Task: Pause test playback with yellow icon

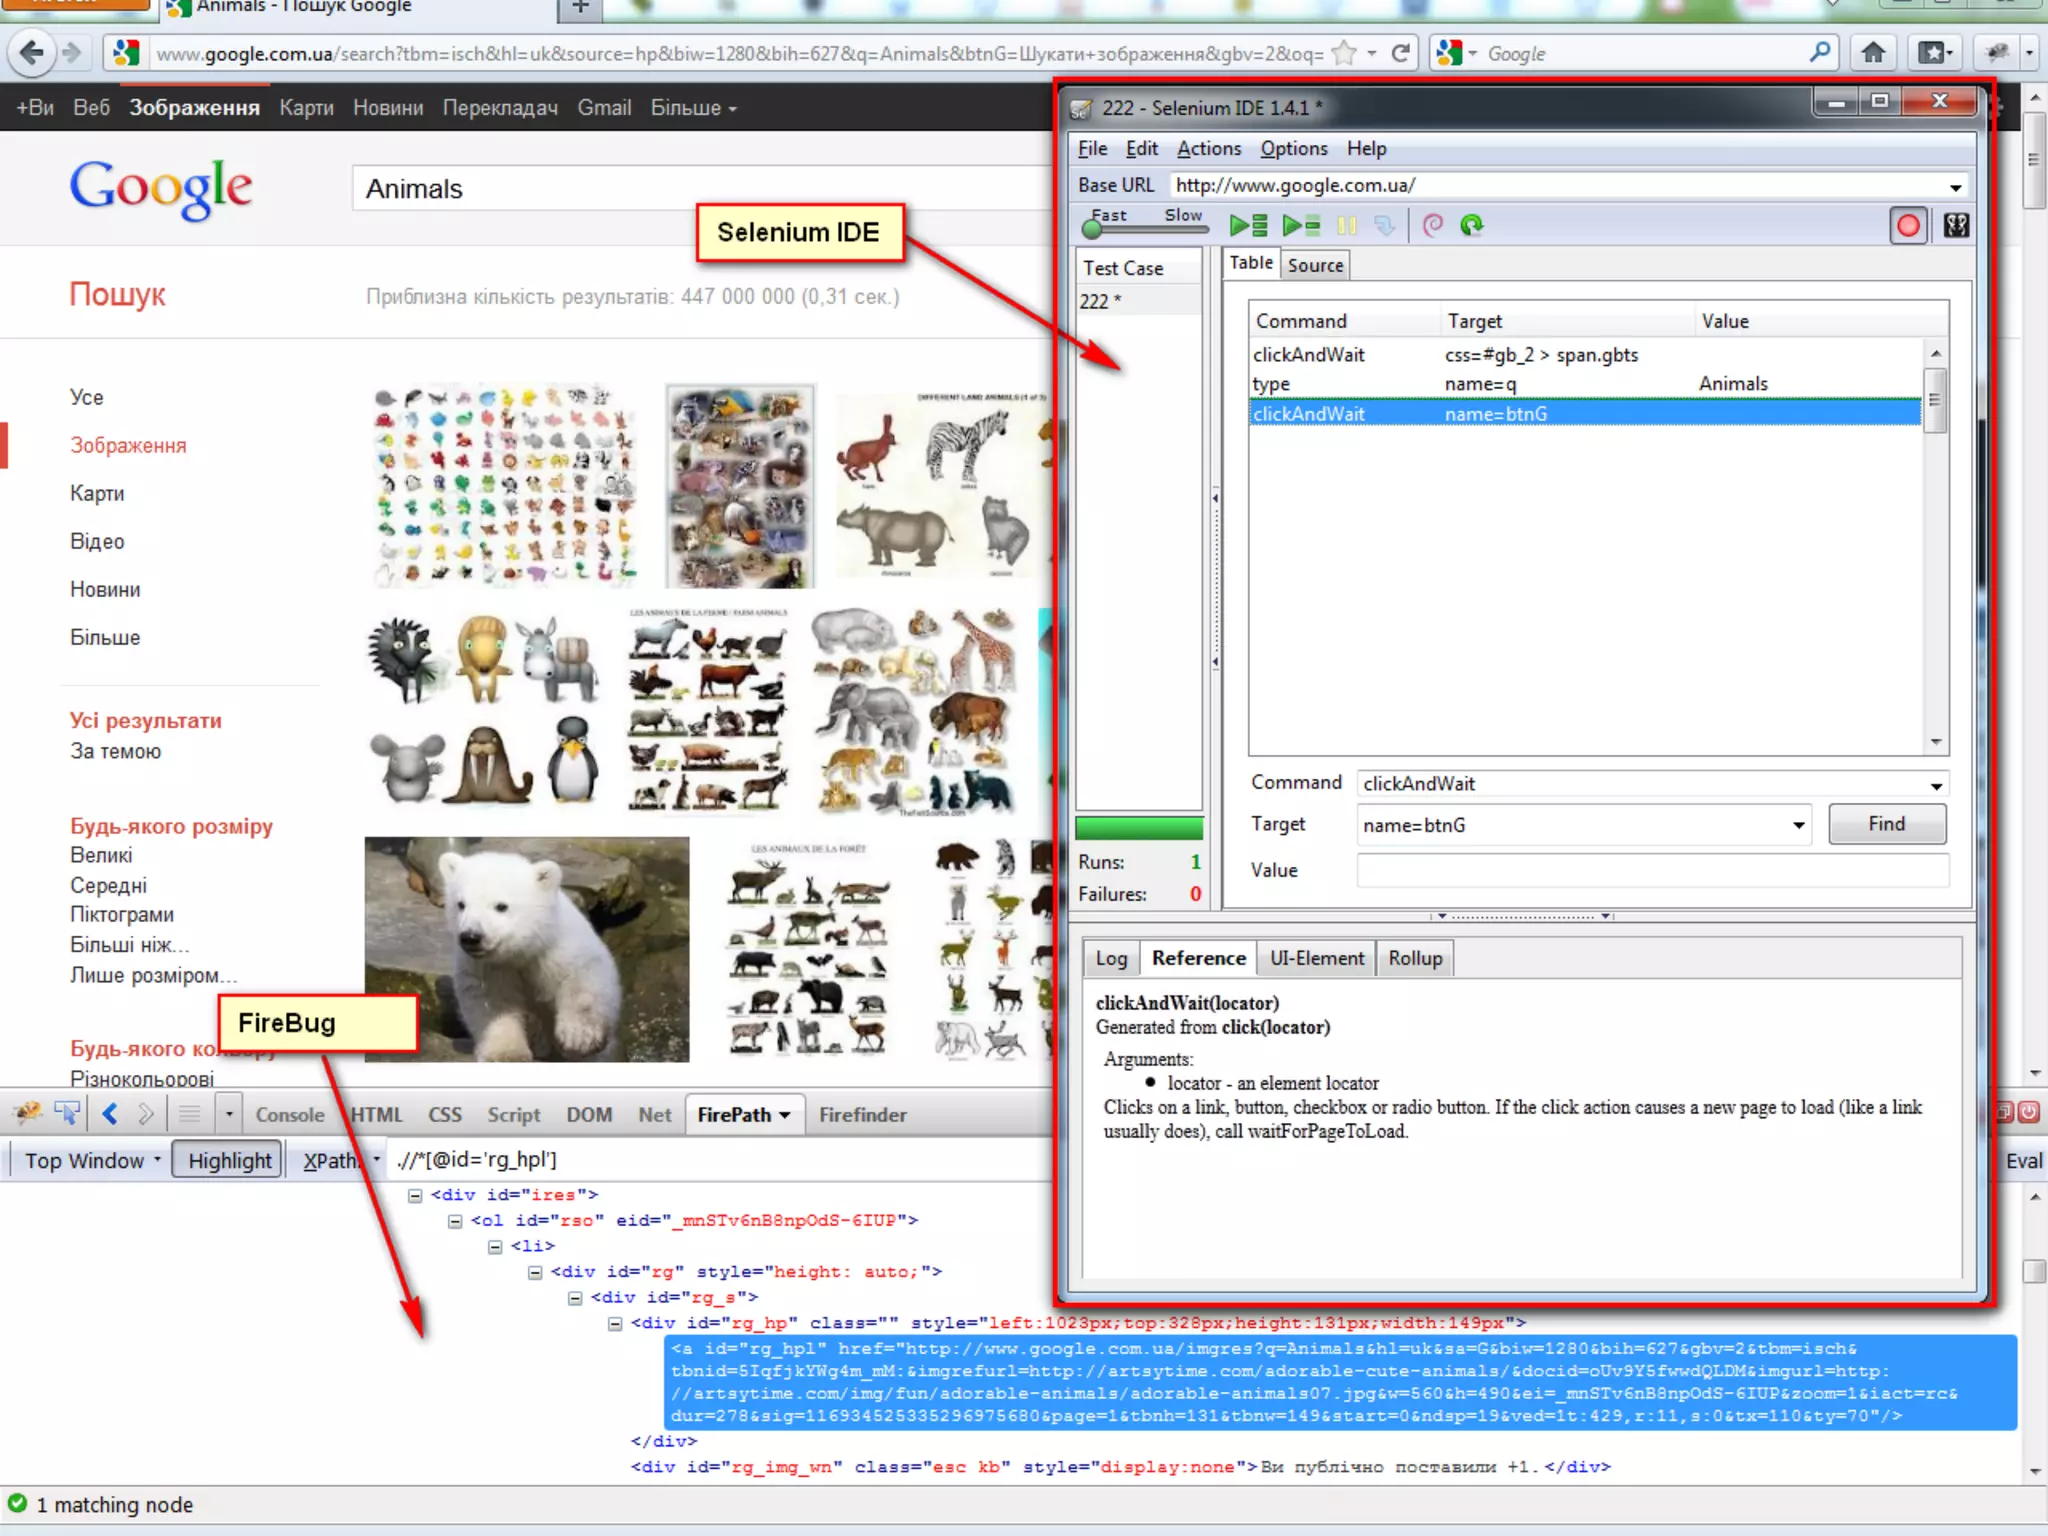Action: [x=1347, y=226]
